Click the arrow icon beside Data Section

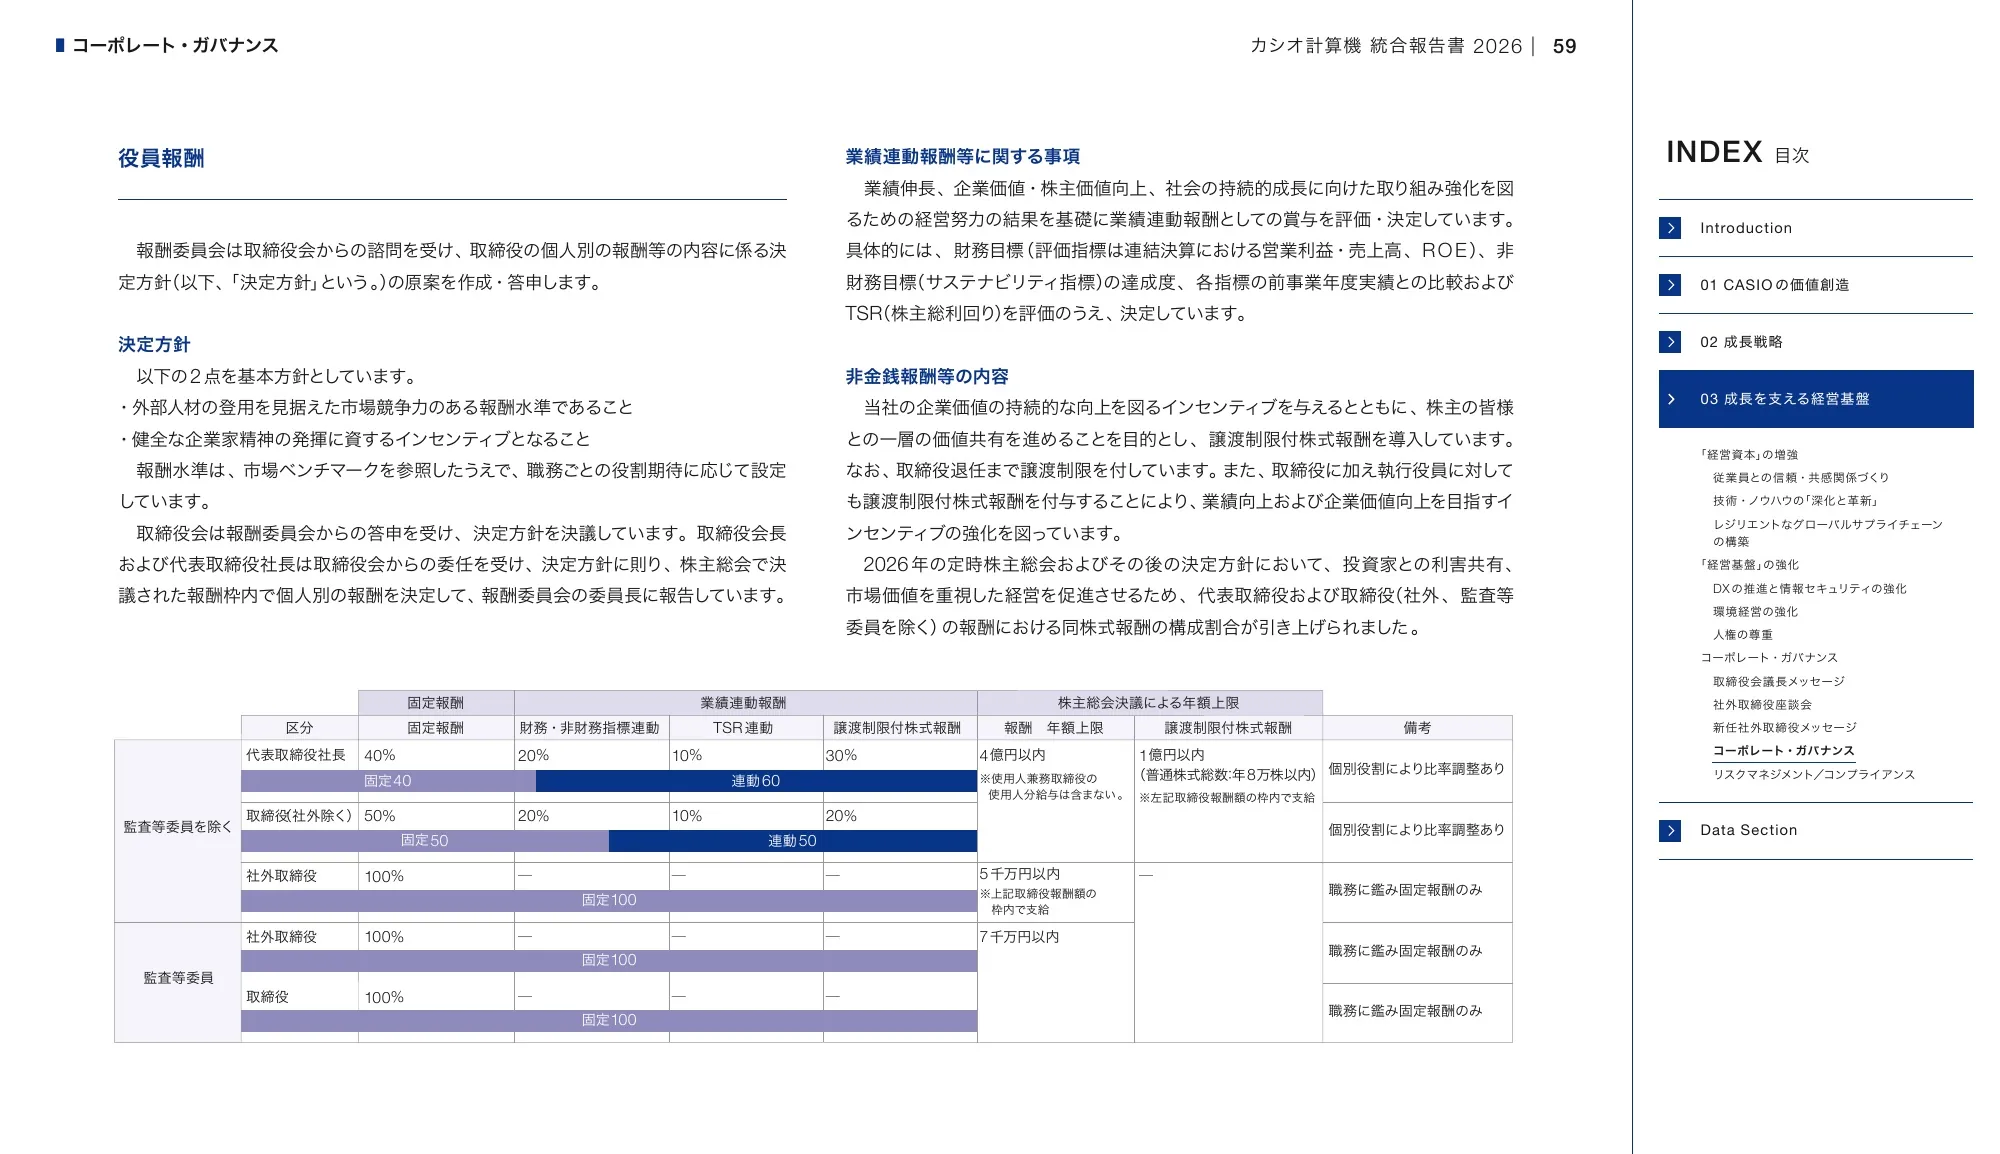click(x=1670, y=831)
